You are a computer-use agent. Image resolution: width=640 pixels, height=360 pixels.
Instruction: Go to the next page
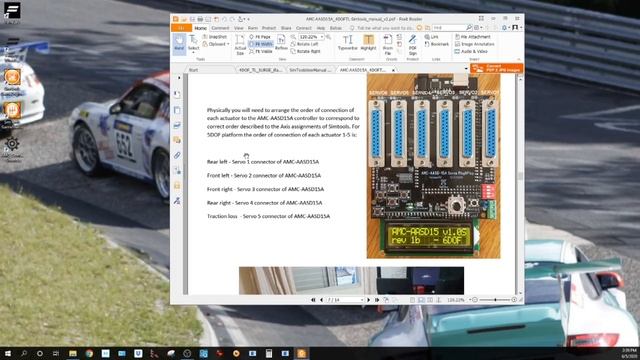click(x=369, y=300)
